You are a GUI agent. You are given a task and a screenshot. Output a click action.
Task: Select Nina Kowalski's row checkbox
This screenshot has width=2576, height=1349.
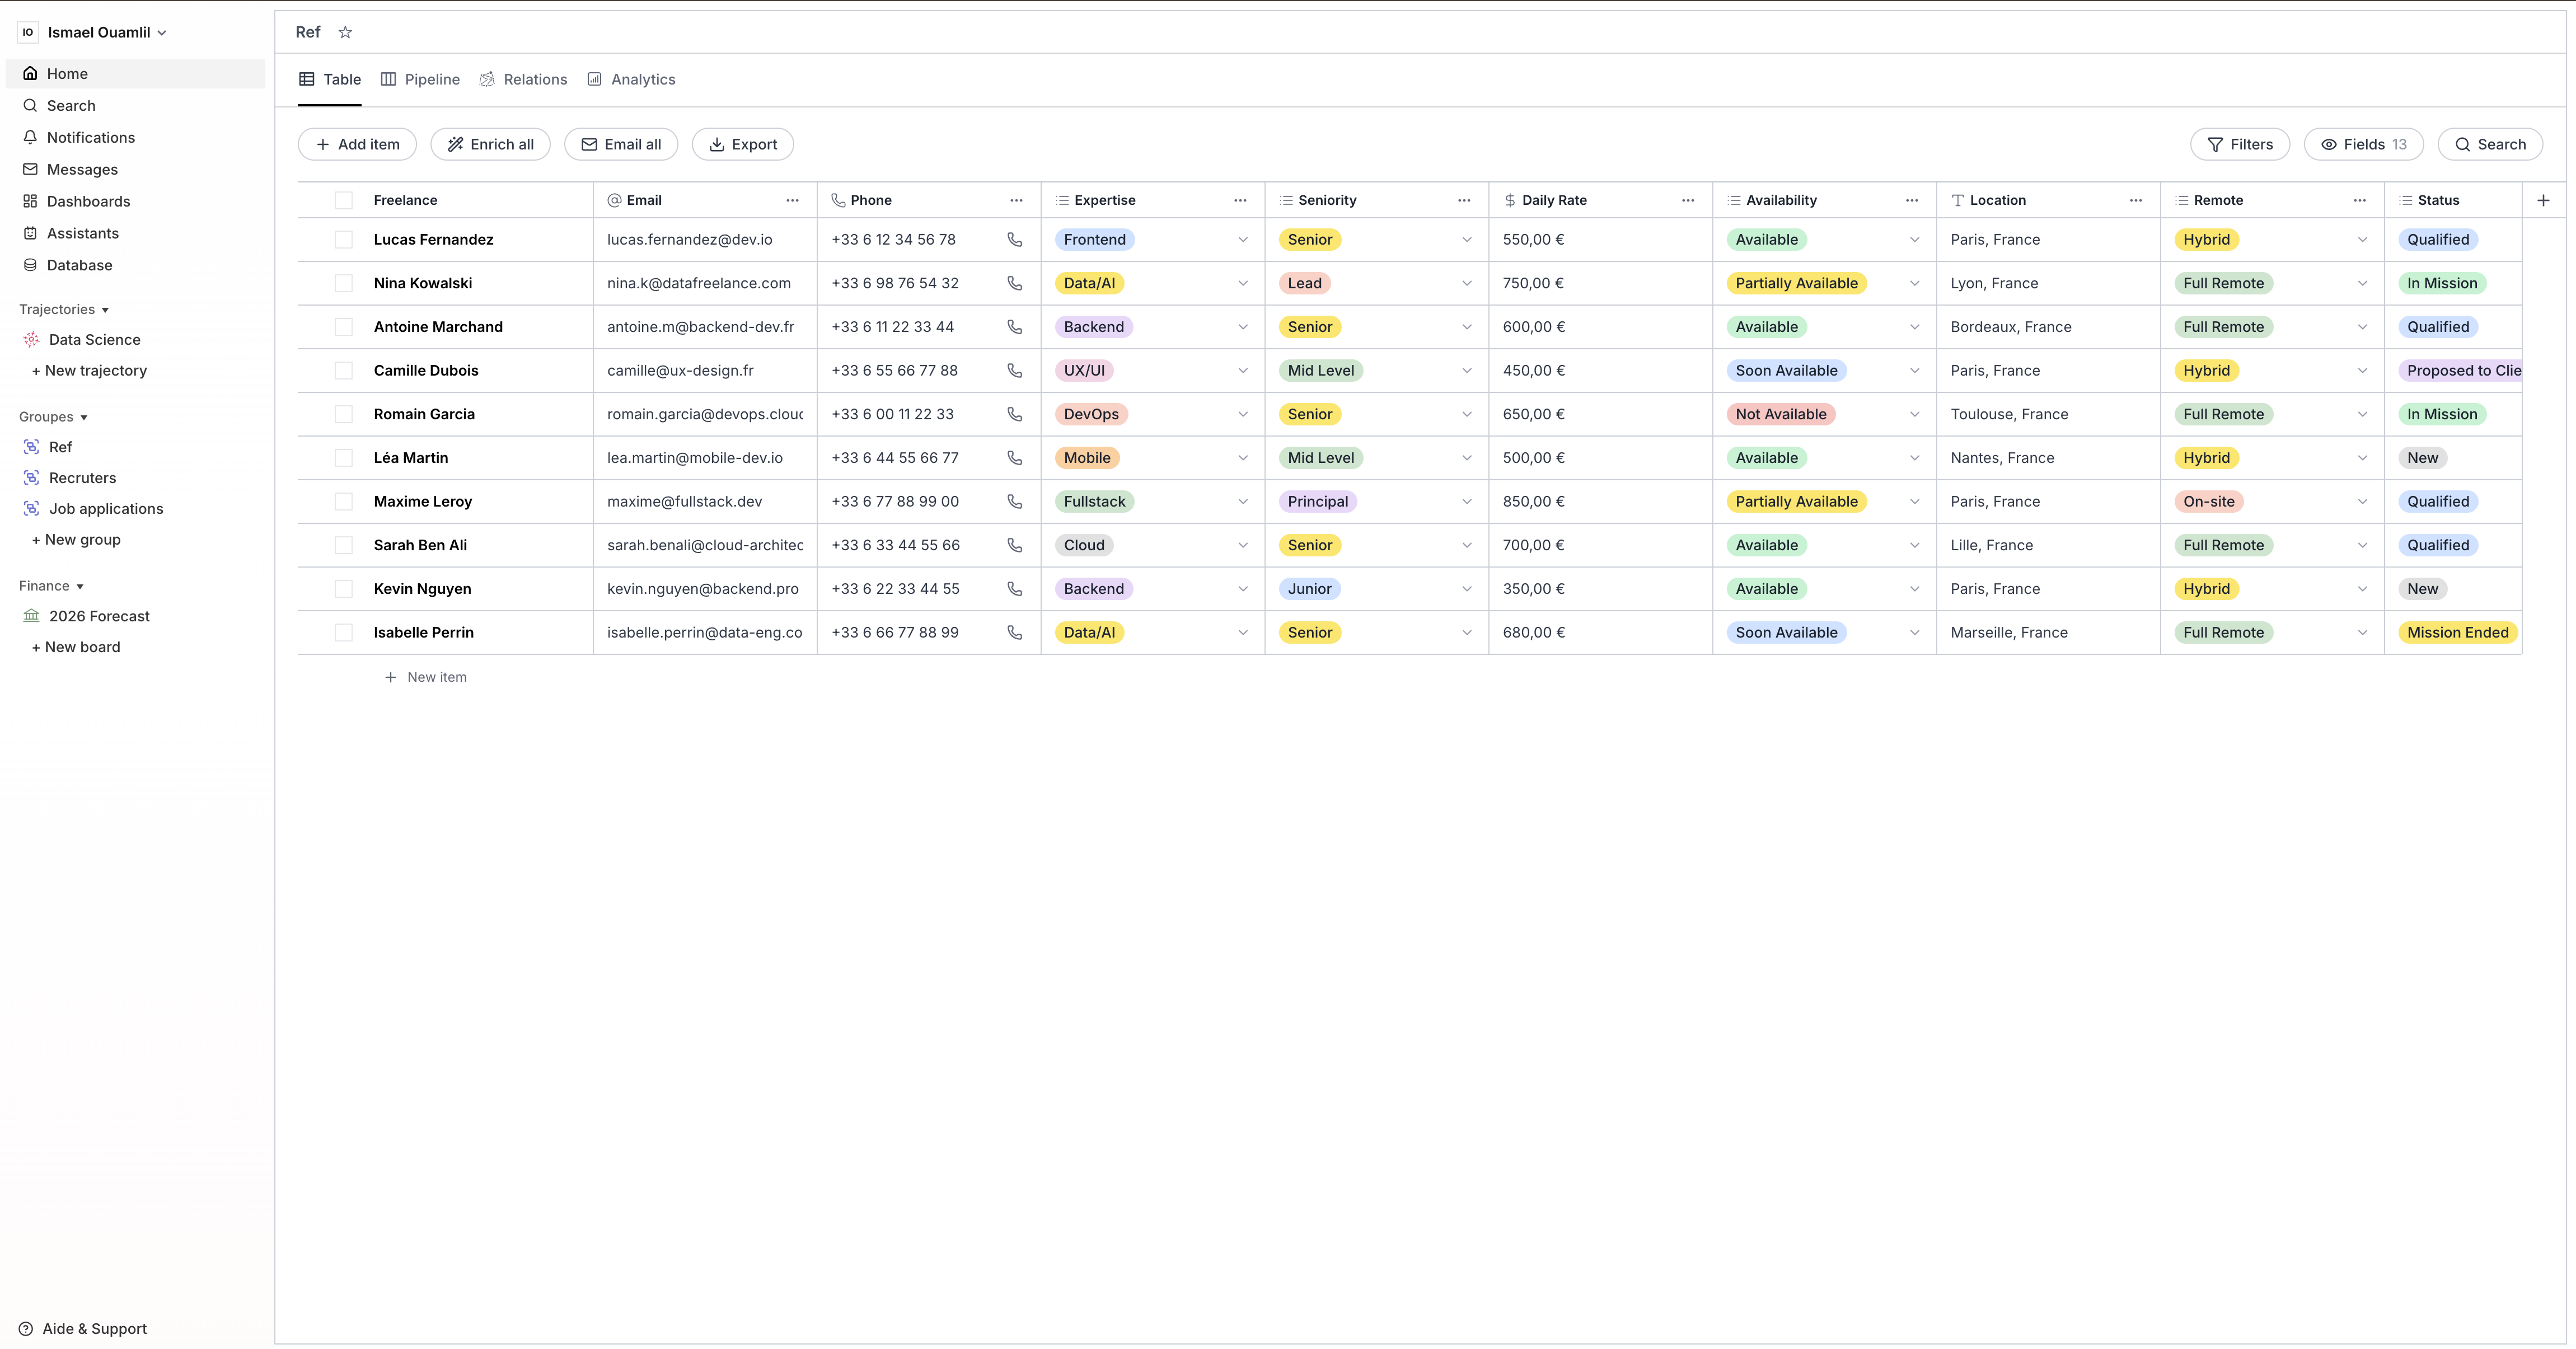[x=344, y=283]
